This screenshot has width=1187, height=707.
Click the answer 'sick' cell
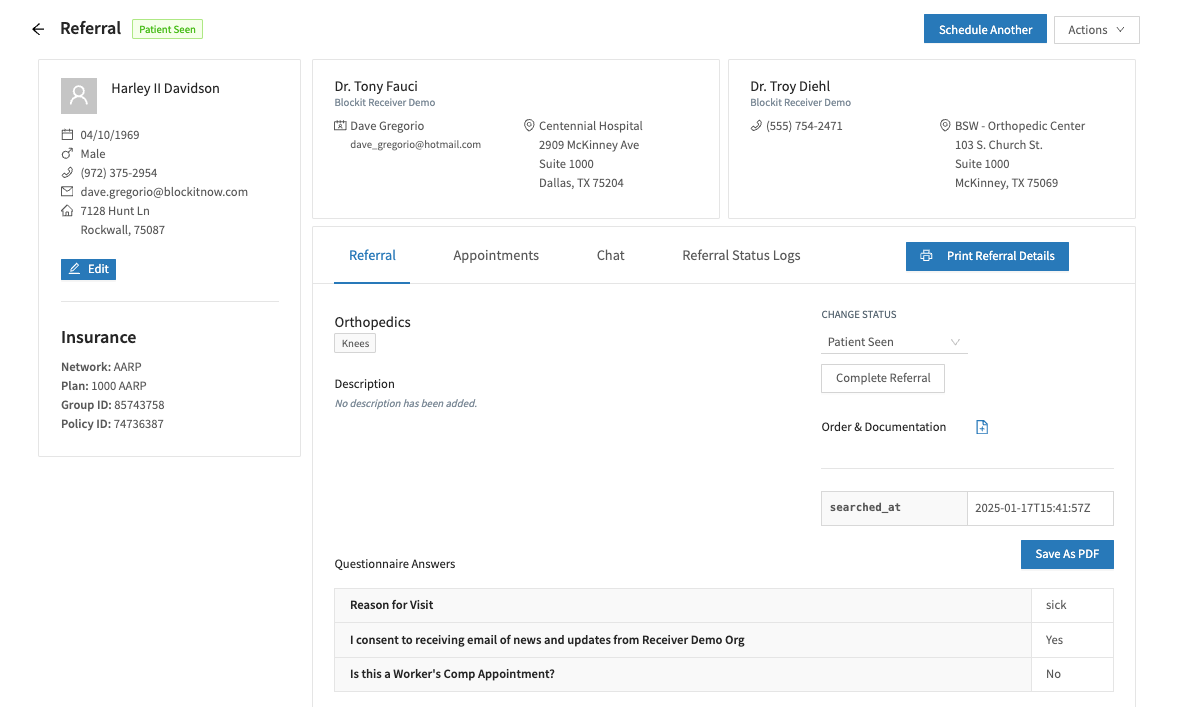[1072, 606]
